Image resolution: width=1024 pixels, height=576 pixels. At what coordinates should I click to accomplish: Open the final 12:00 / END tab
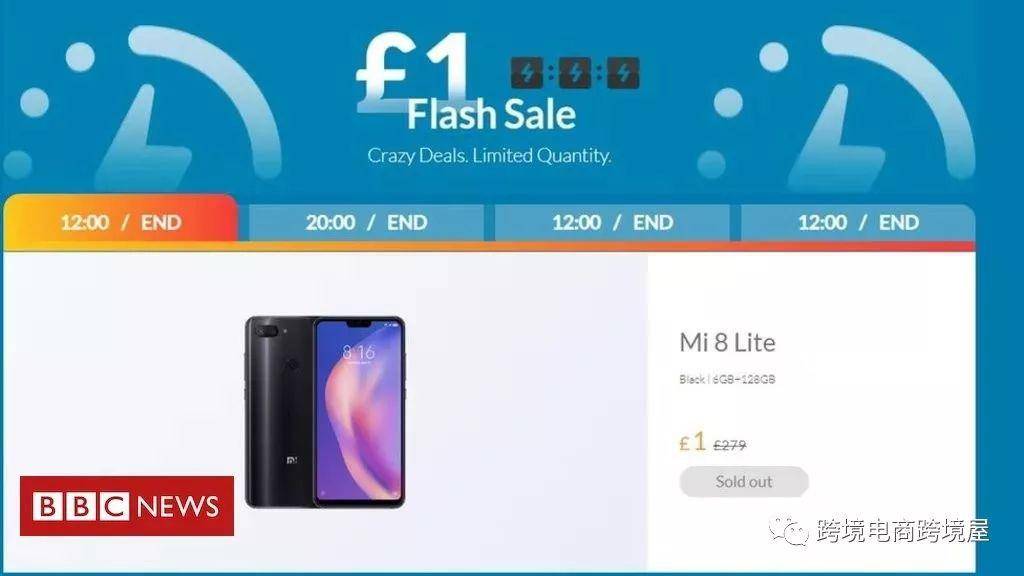coord(858,223)
